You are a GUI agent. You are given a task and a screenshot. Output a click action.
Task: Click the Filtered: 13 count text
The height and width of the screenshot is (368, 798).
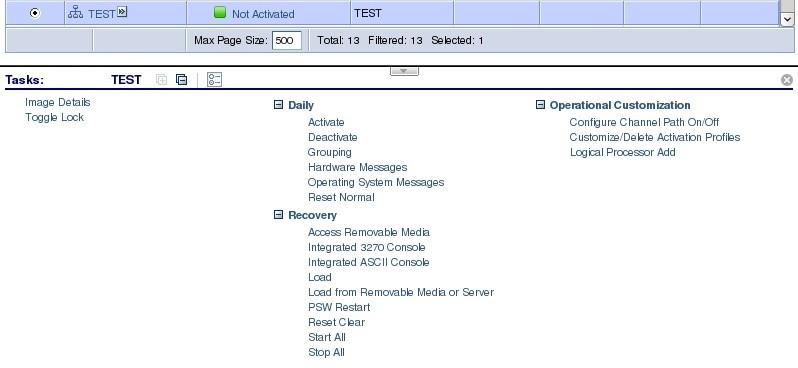395,40
